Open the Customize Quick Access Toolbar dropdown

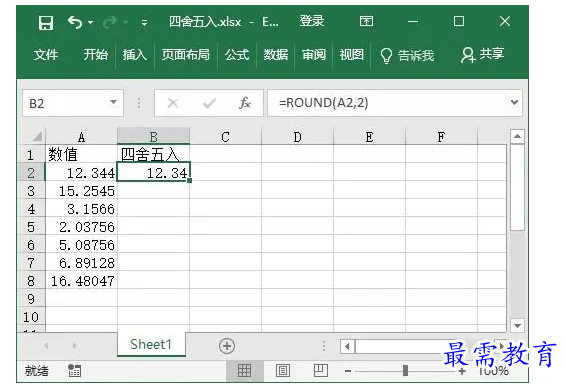tap(144, 23)
